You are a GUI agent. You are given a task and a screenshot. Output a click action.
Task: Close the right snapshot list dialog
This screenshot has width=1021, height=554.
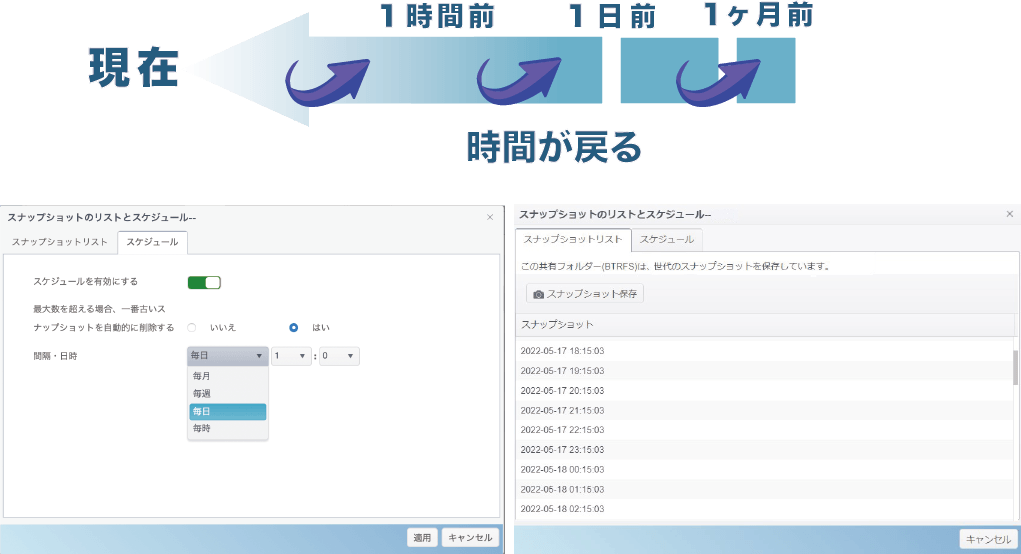[1009, 214]
